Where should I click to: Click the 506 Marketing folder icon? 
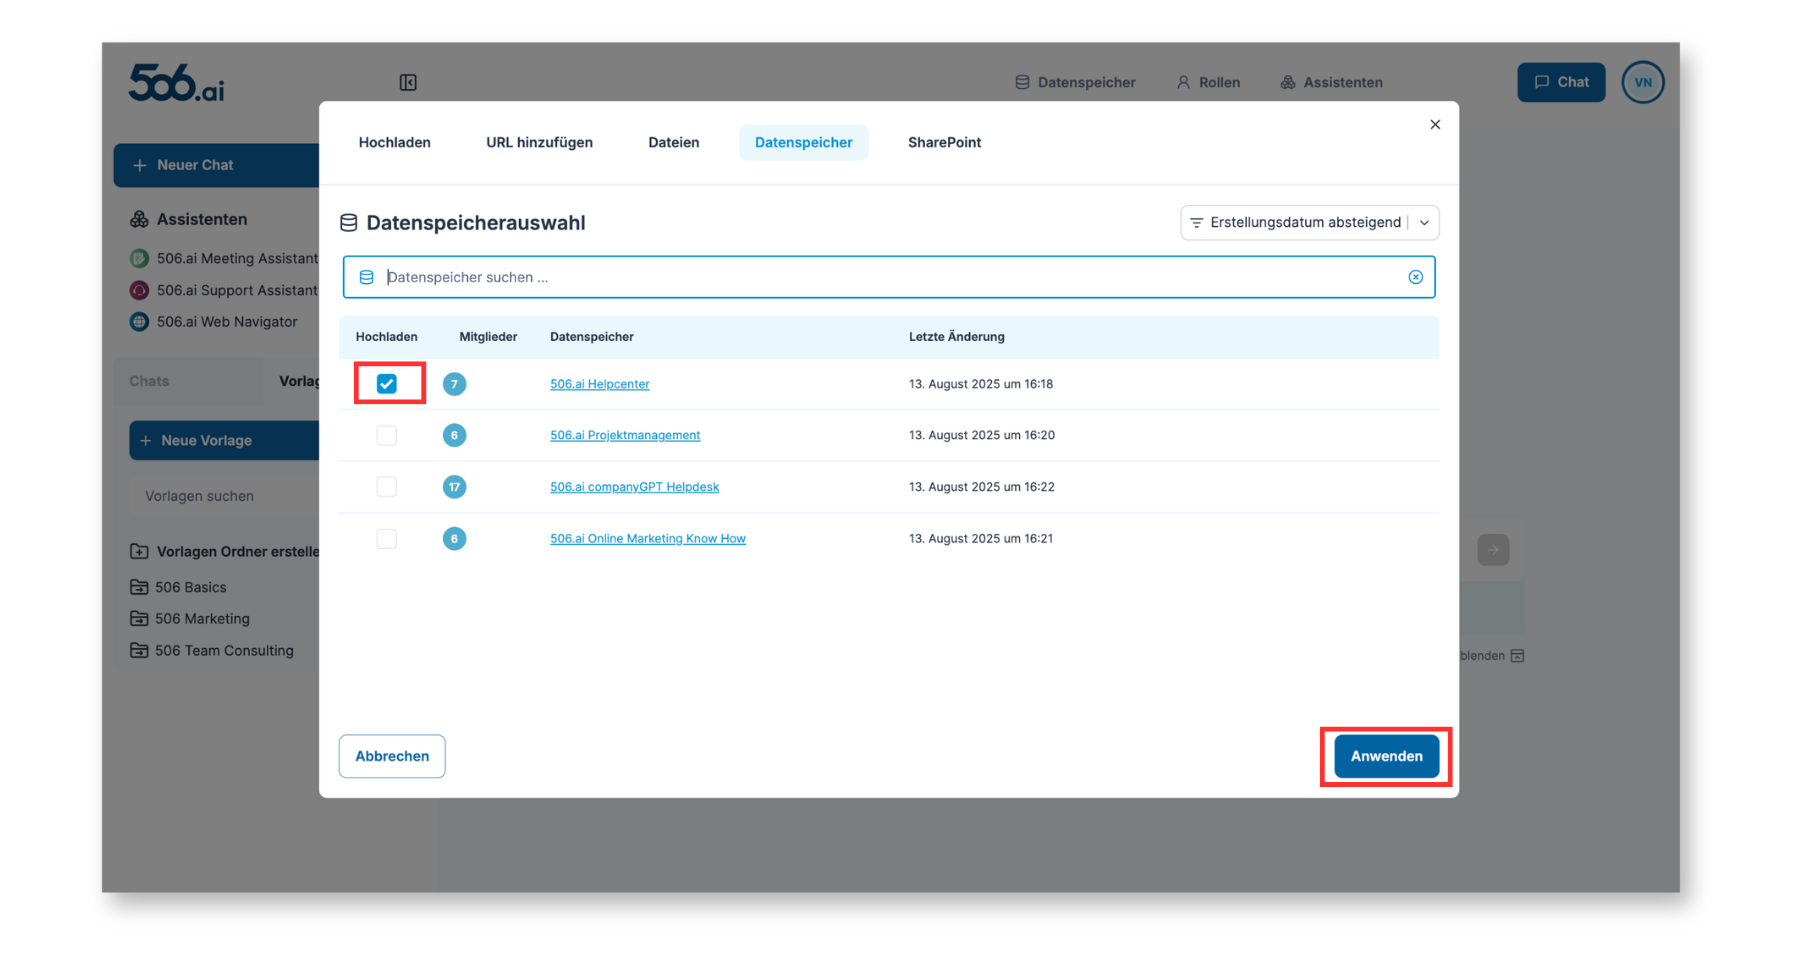click(139, 619)
